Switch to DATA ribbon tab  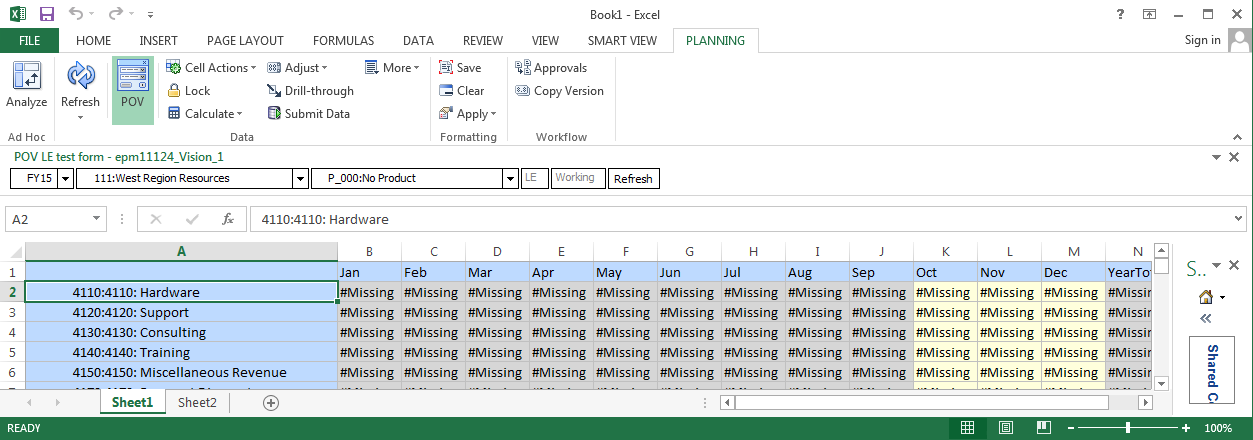(x=418, y=41)
